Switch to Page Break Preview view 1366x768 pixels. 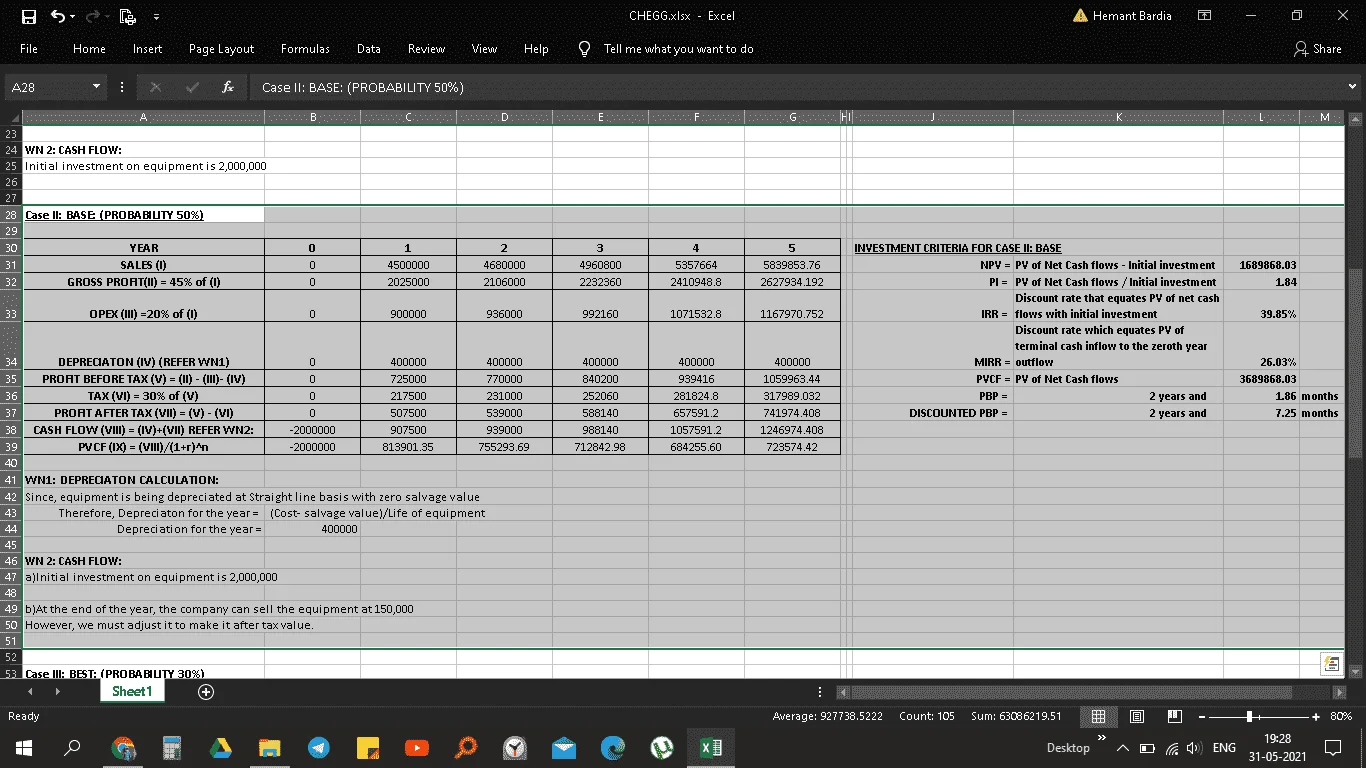pos(1175,716)
